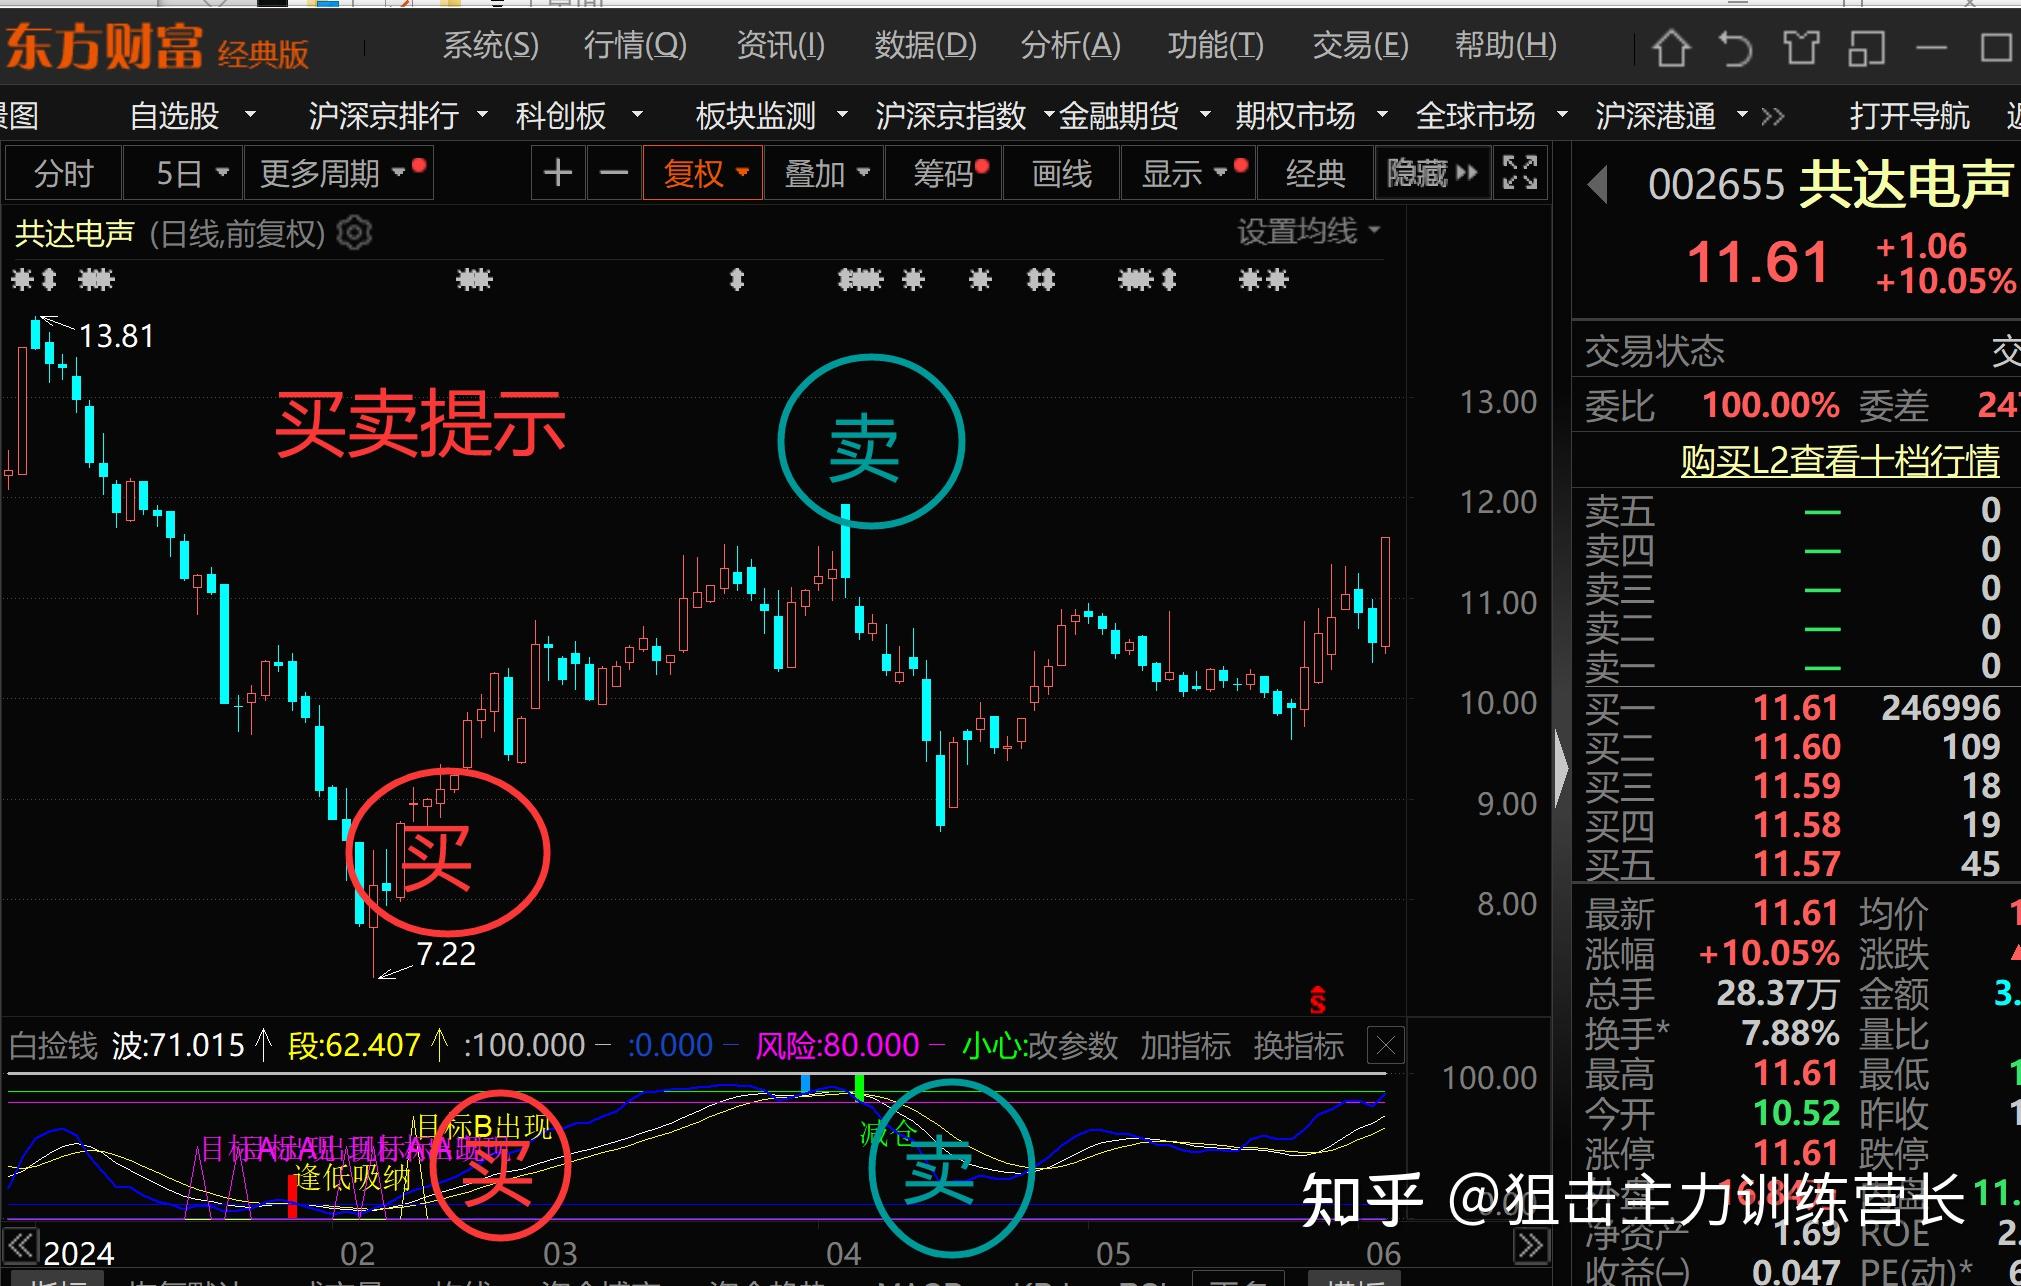Open the 交易(E) menu
This screenshot has width=2021, height=1286.
1360,45
